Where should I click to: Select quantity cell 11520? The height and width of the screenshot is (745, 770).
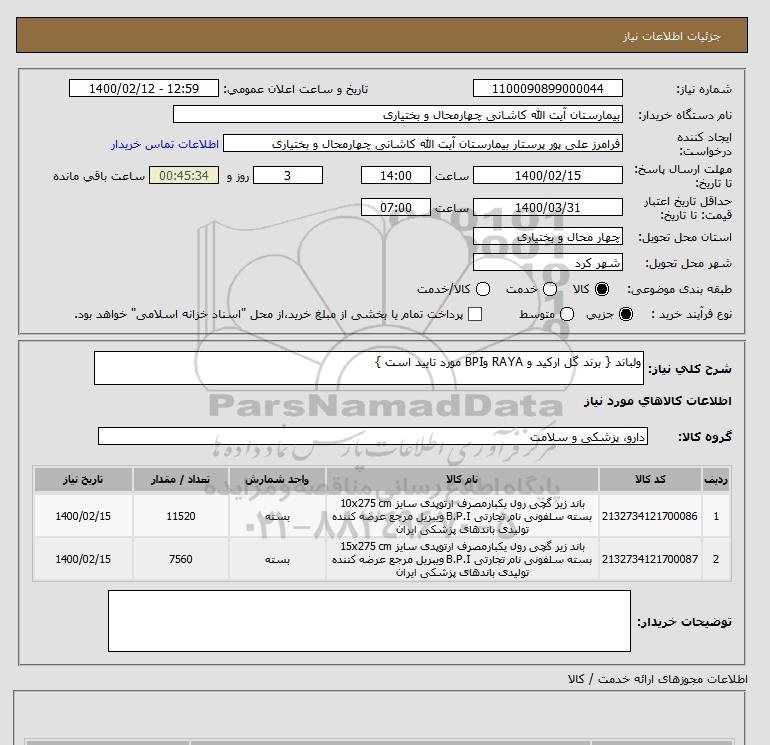click(x=181, y=516)
